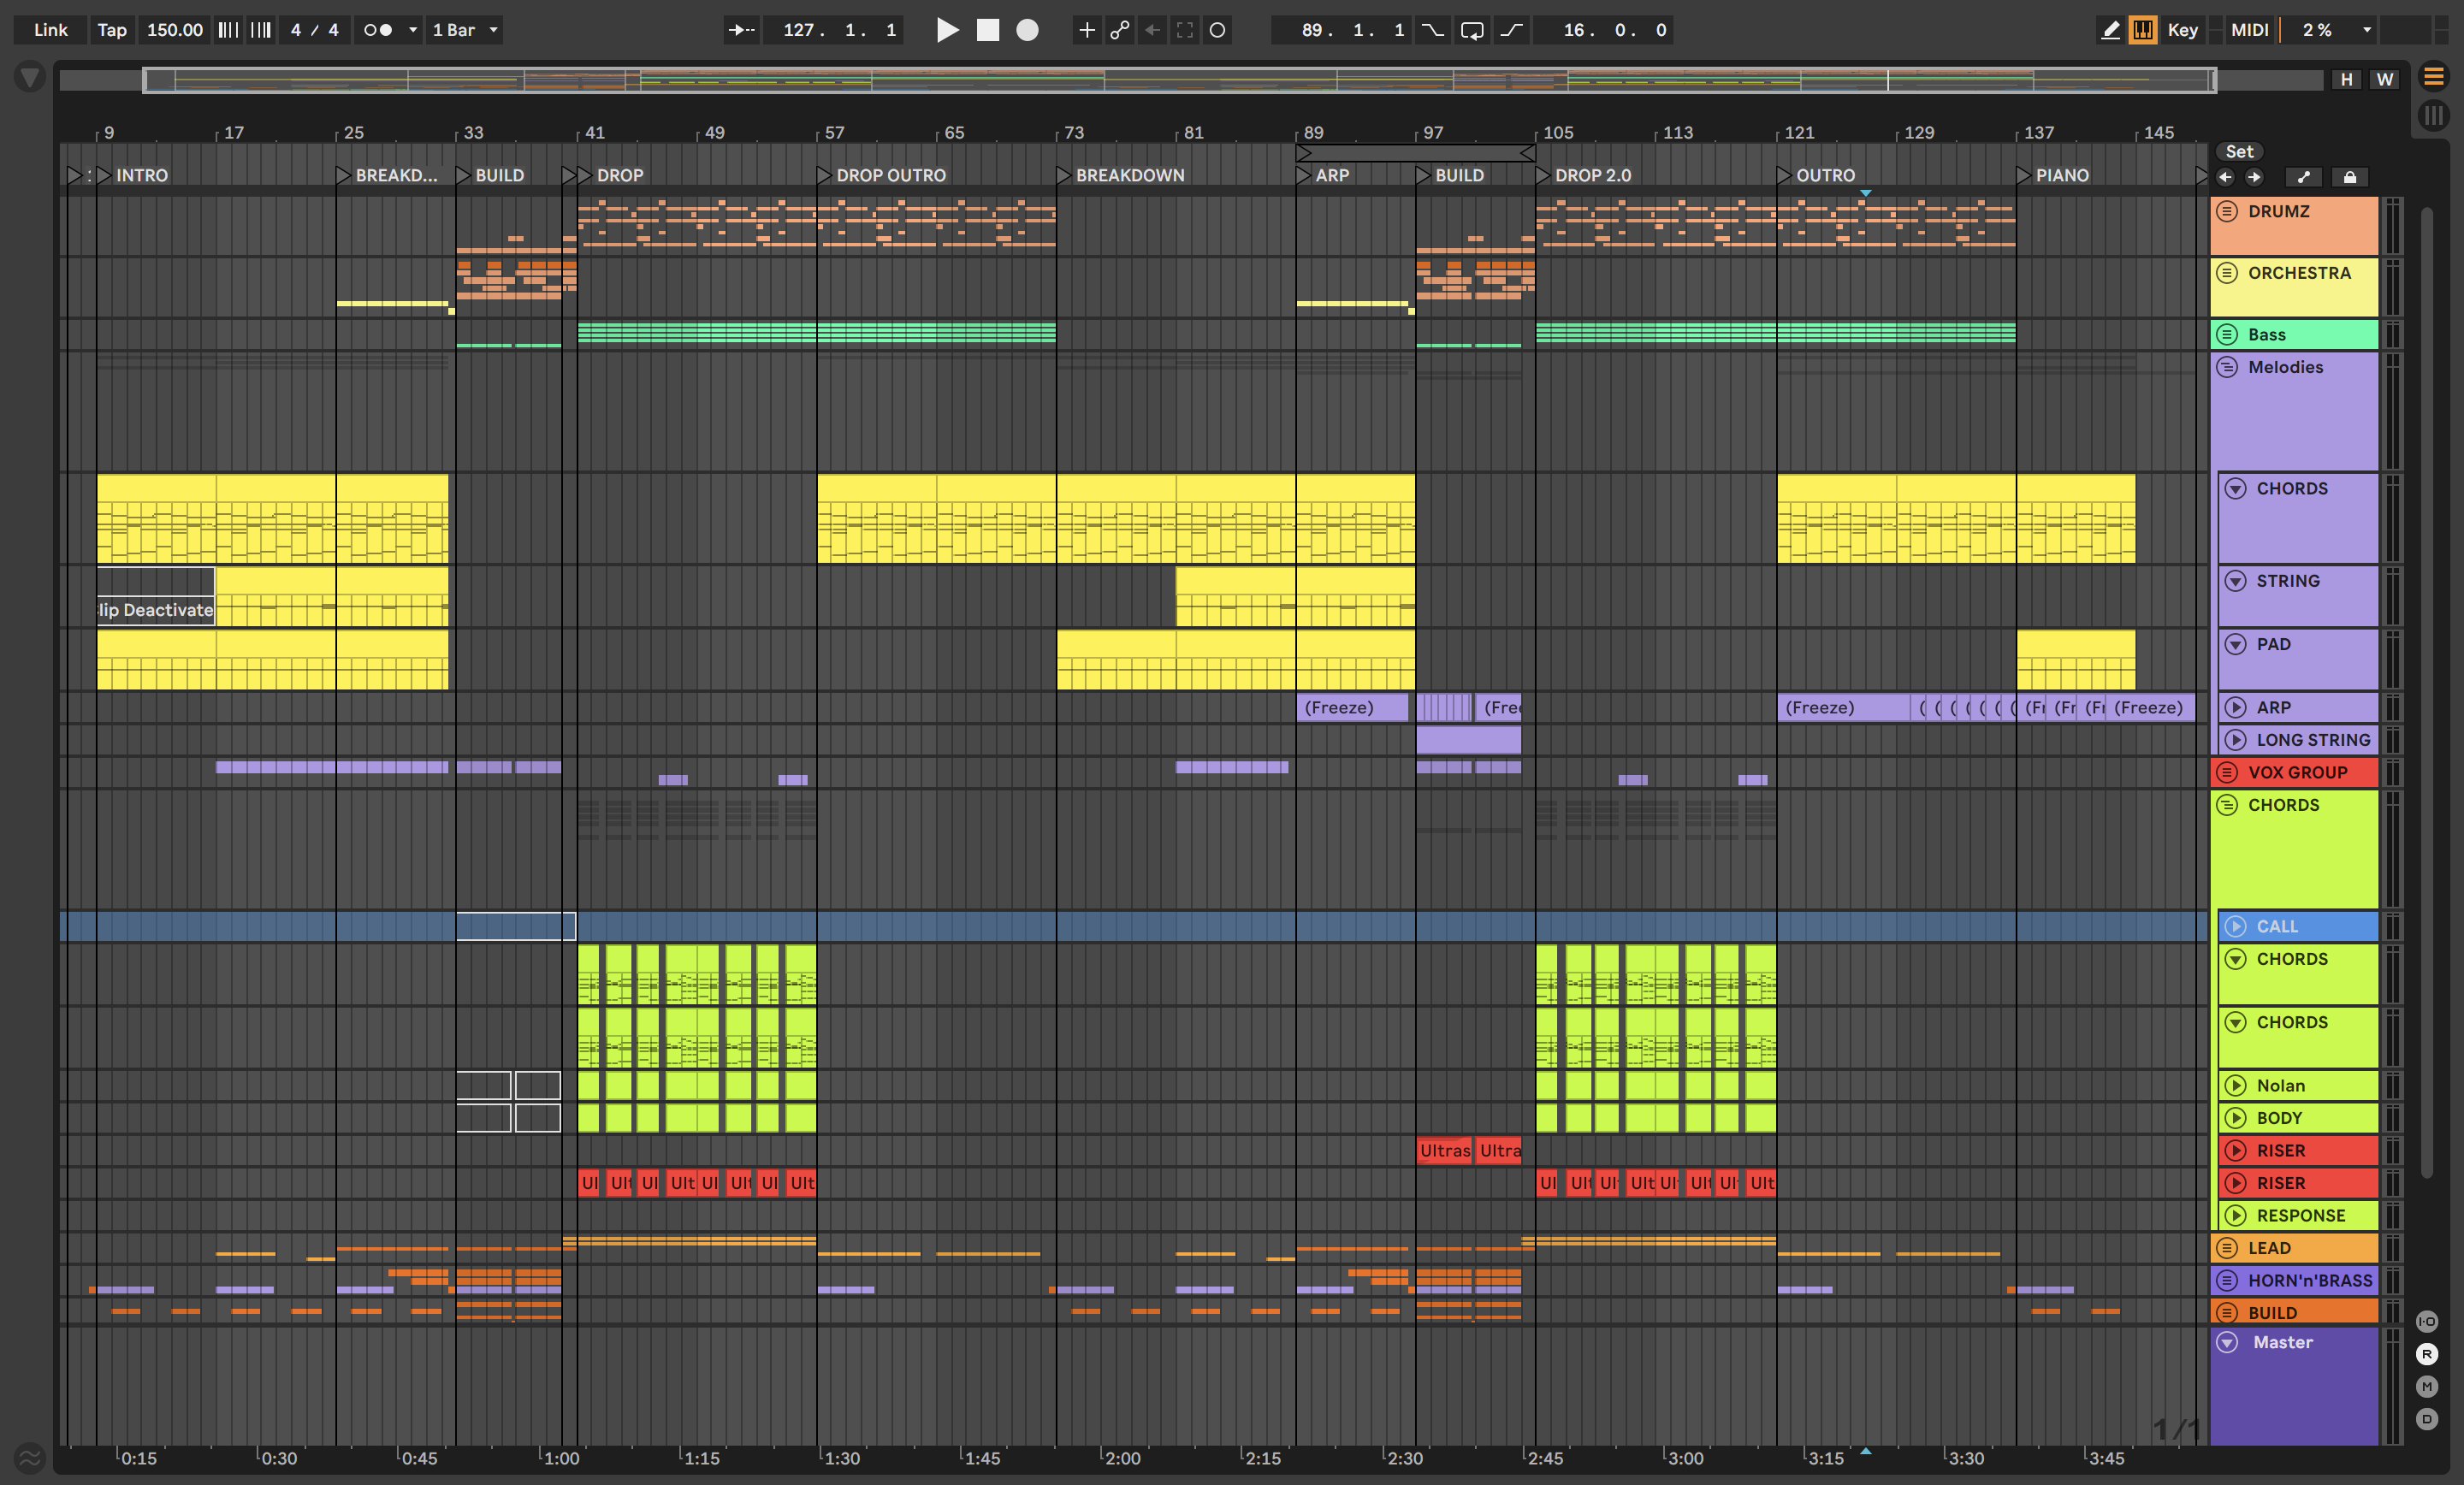Click the arrangement overview zoom bar
This screenshot has height=1485, width=2464.
point(1180,80)
